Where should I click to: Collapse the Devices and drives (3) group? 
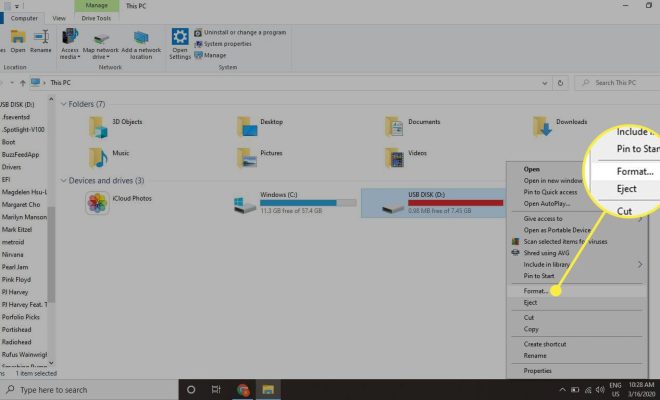point(64,181)
